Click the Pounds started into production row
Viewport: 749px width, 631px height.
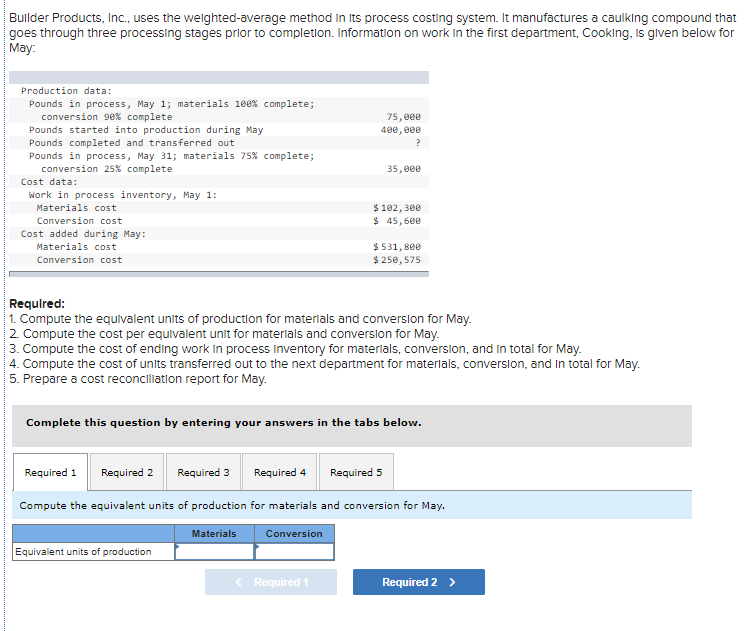pyautogui.click(x=219, y=129)
